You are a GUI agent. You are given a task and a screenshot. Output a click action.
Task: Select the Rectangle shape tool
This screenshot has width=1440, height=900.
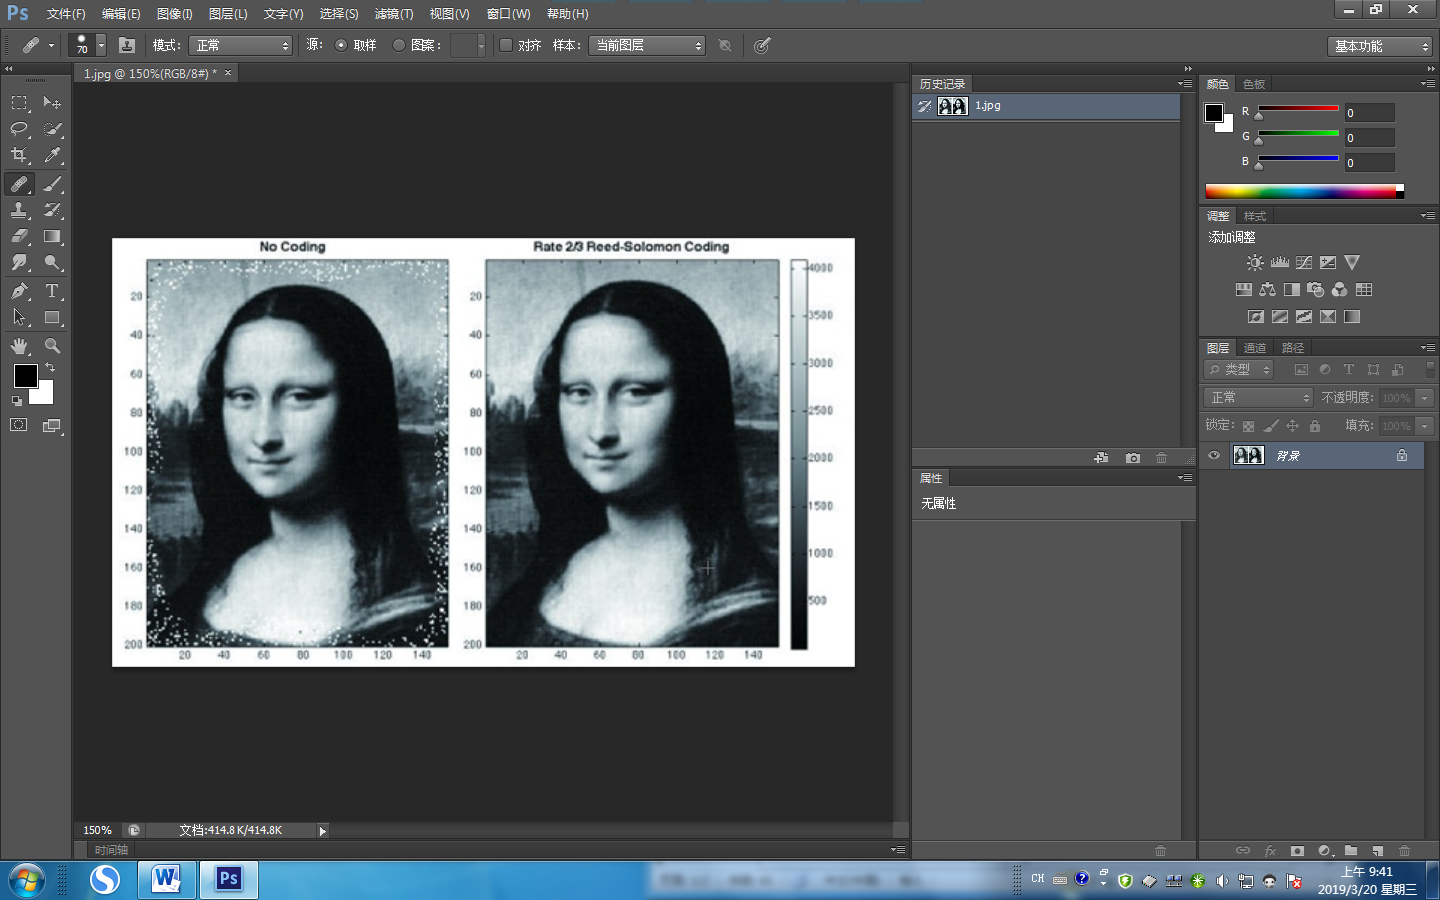coord(52,318)
